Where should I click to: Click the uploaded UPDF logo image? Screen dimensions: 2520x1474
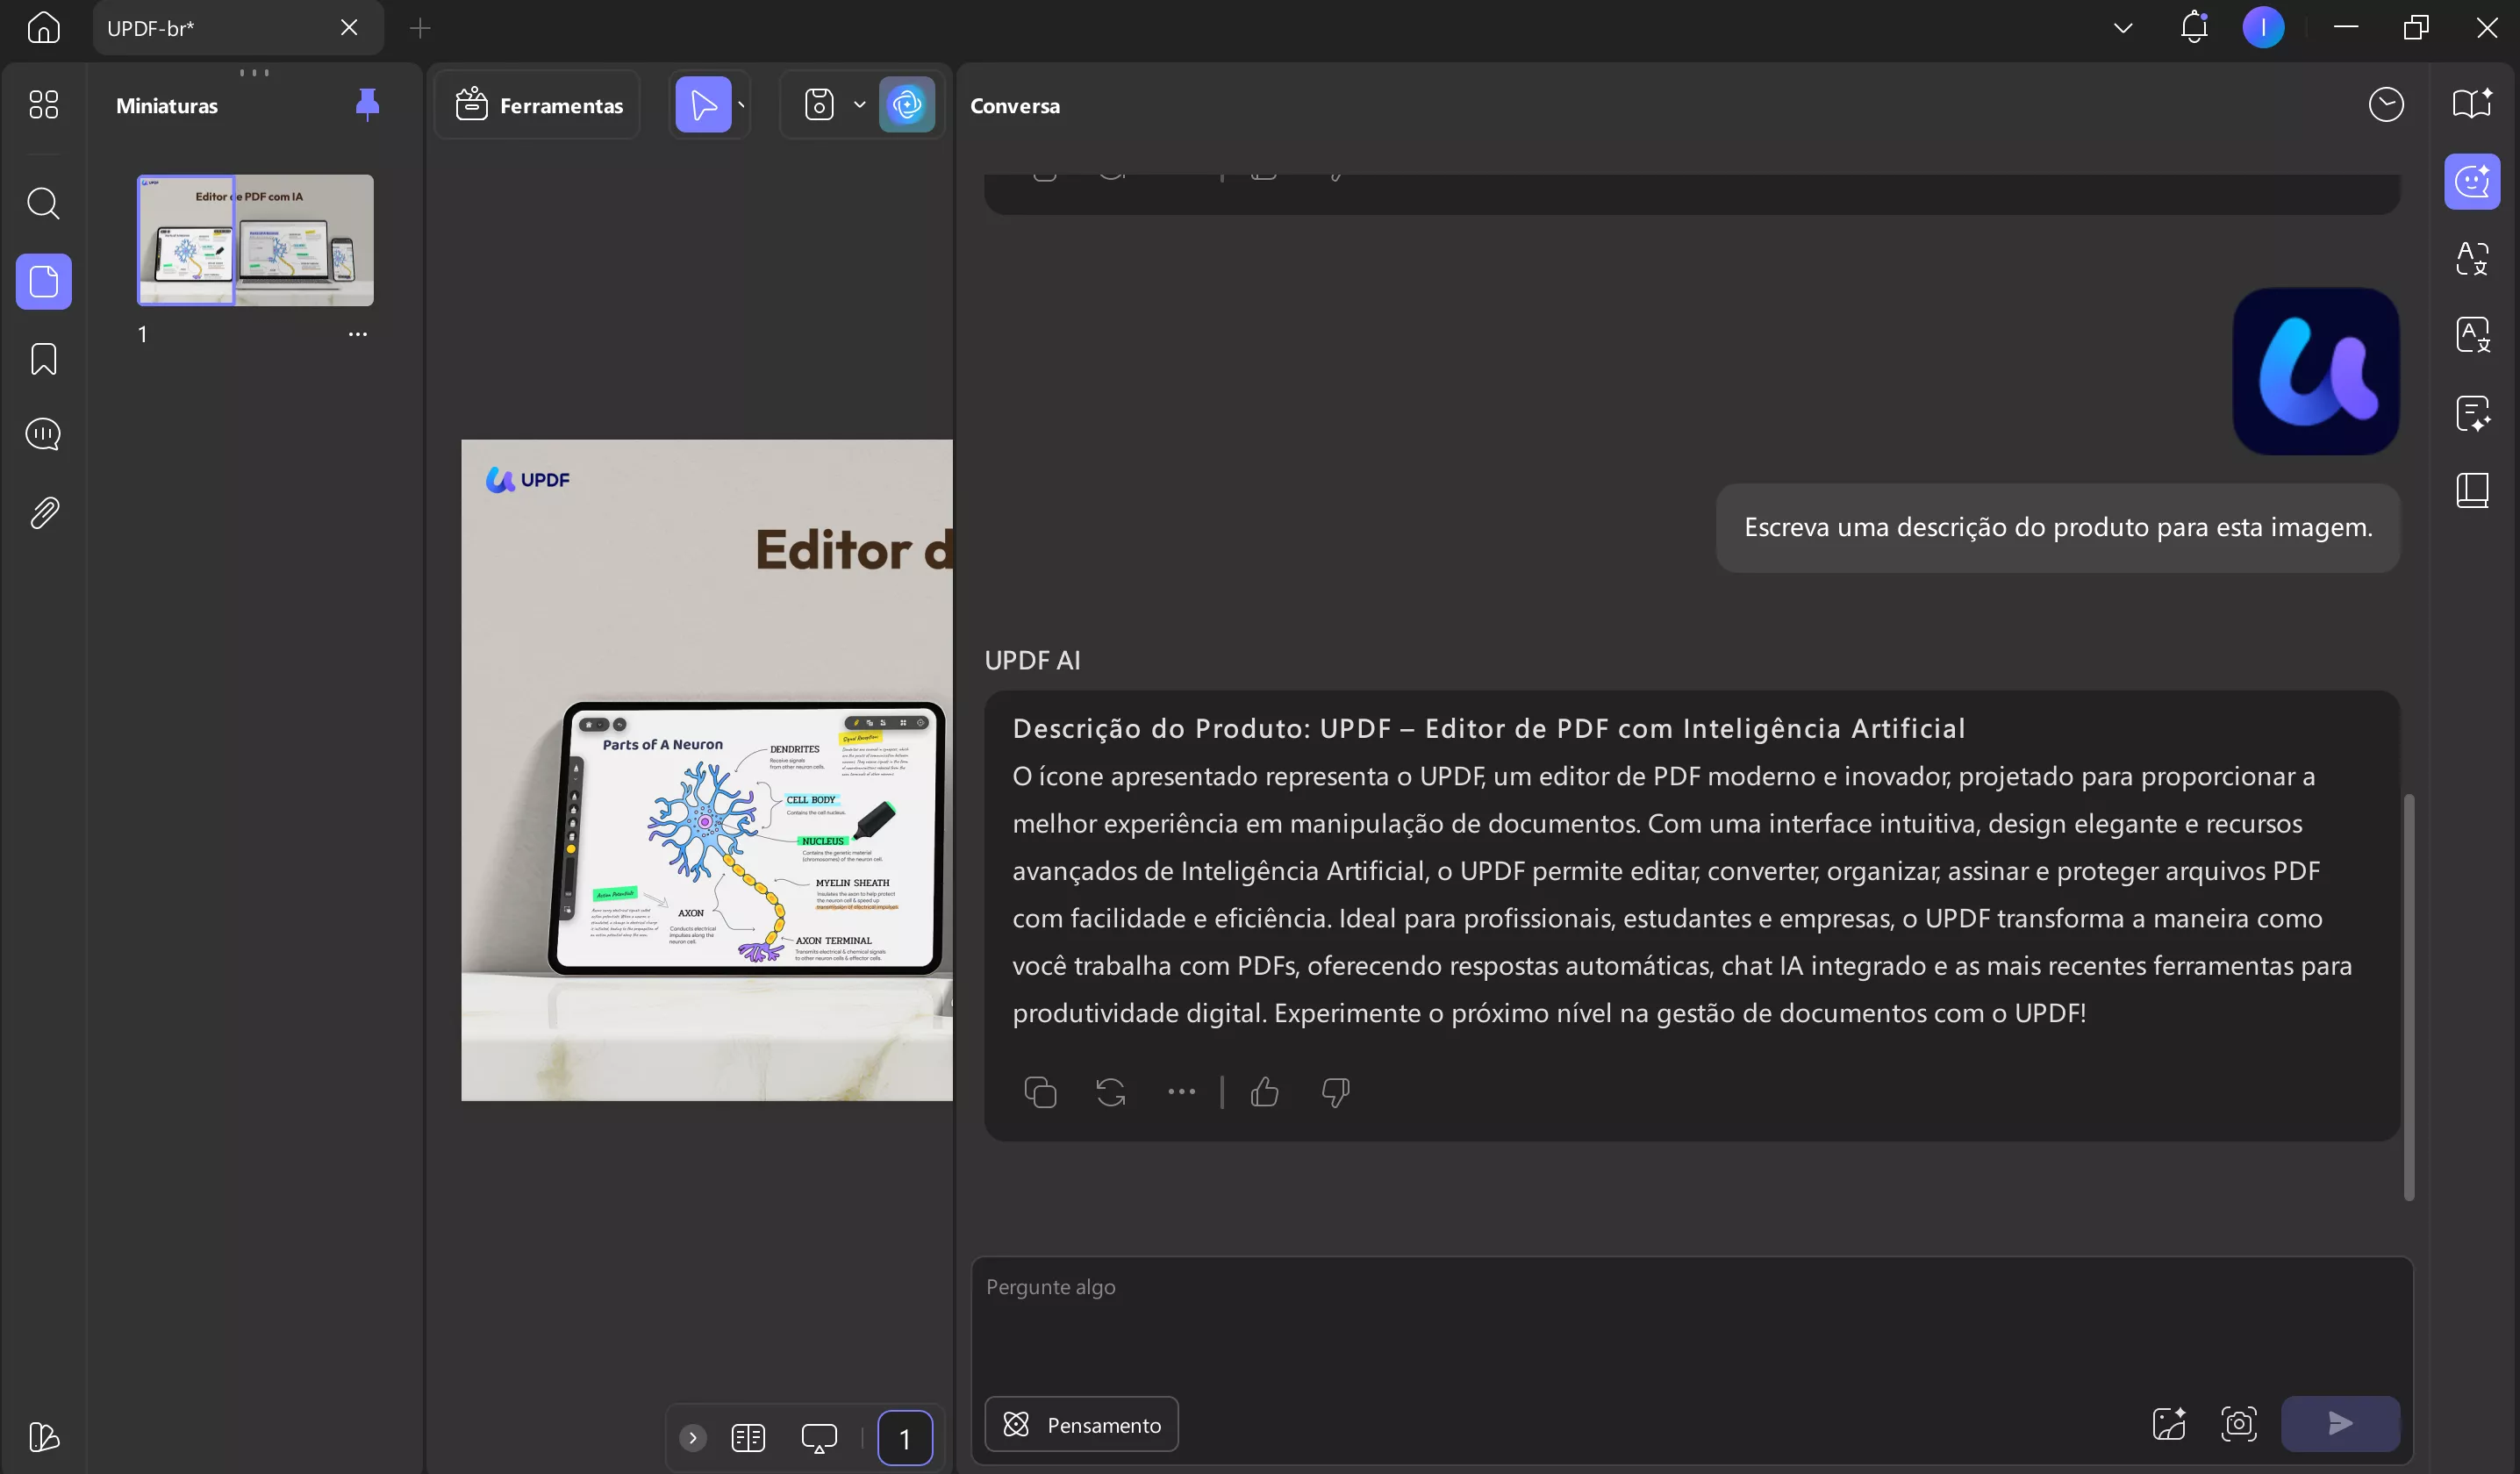2315,371
